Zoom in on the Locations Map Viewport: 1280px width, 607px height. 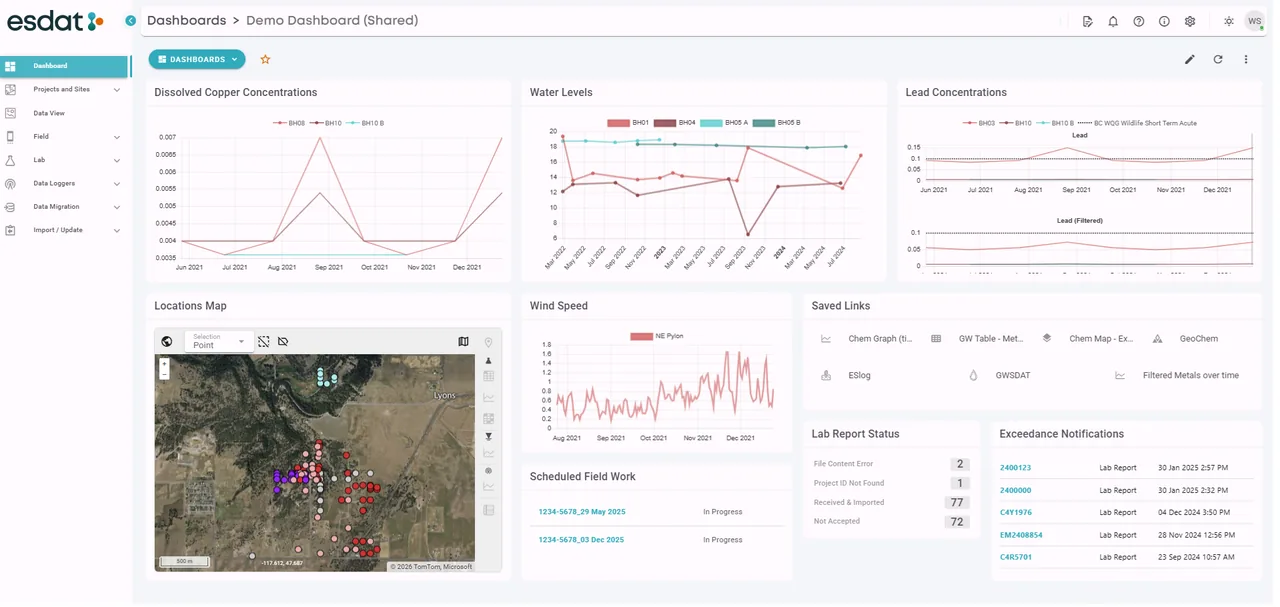(164, 364)
